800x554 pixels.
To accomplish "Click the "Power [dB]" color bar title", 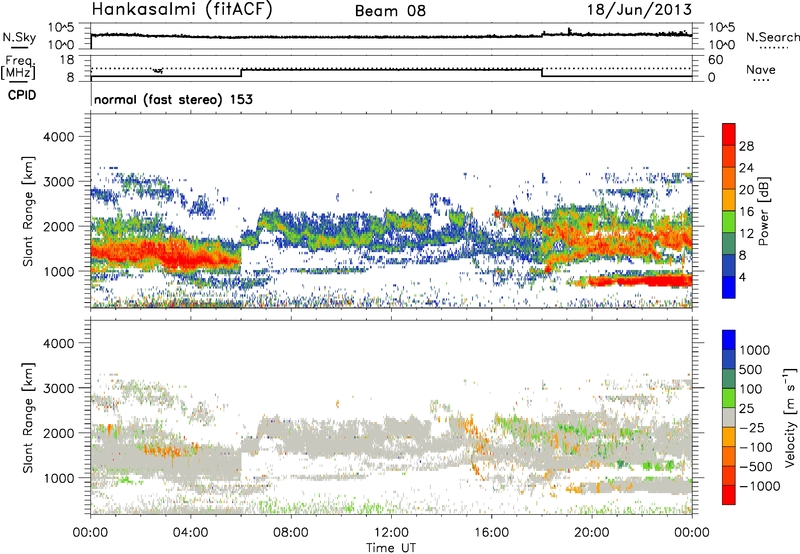I will (x=763, y=211).
